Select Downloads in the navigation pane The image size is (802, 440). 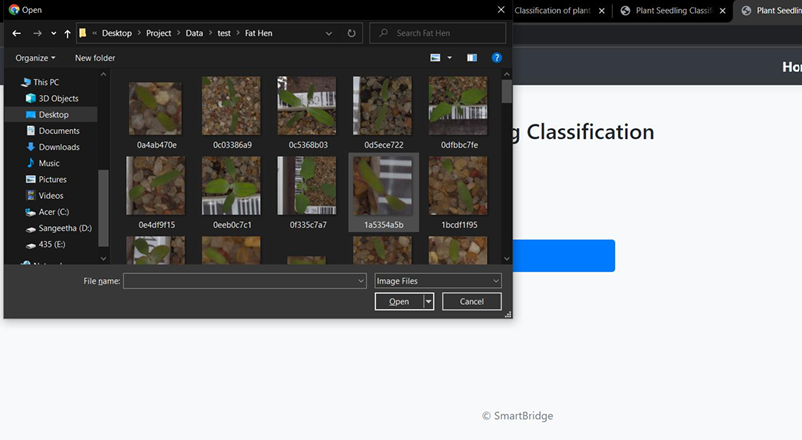[58, 147]
